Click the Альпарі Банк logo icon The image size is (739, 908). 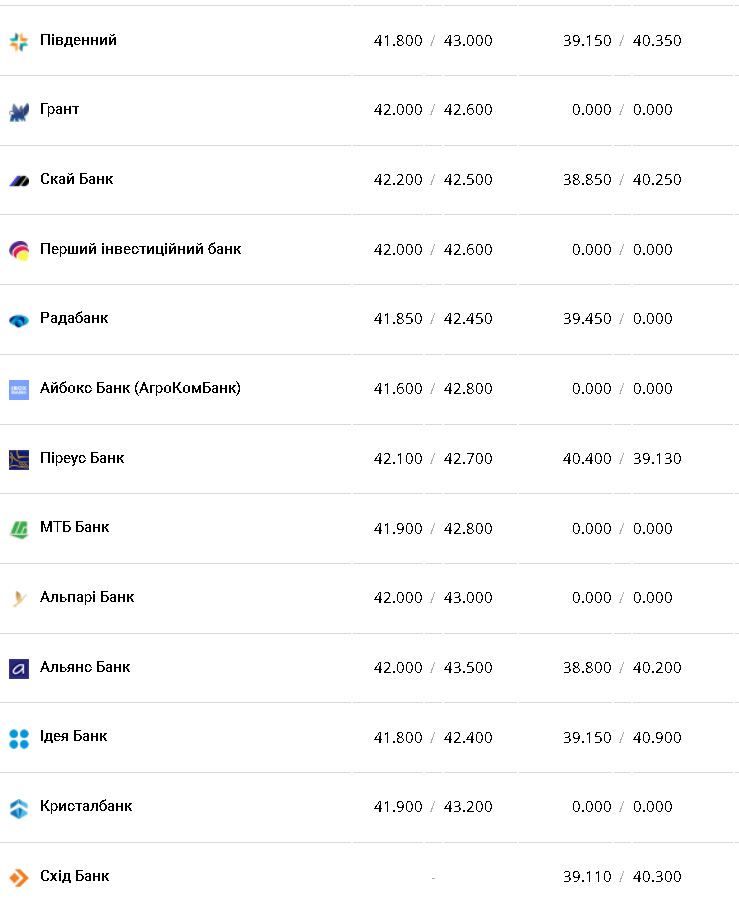coord(19,598)
